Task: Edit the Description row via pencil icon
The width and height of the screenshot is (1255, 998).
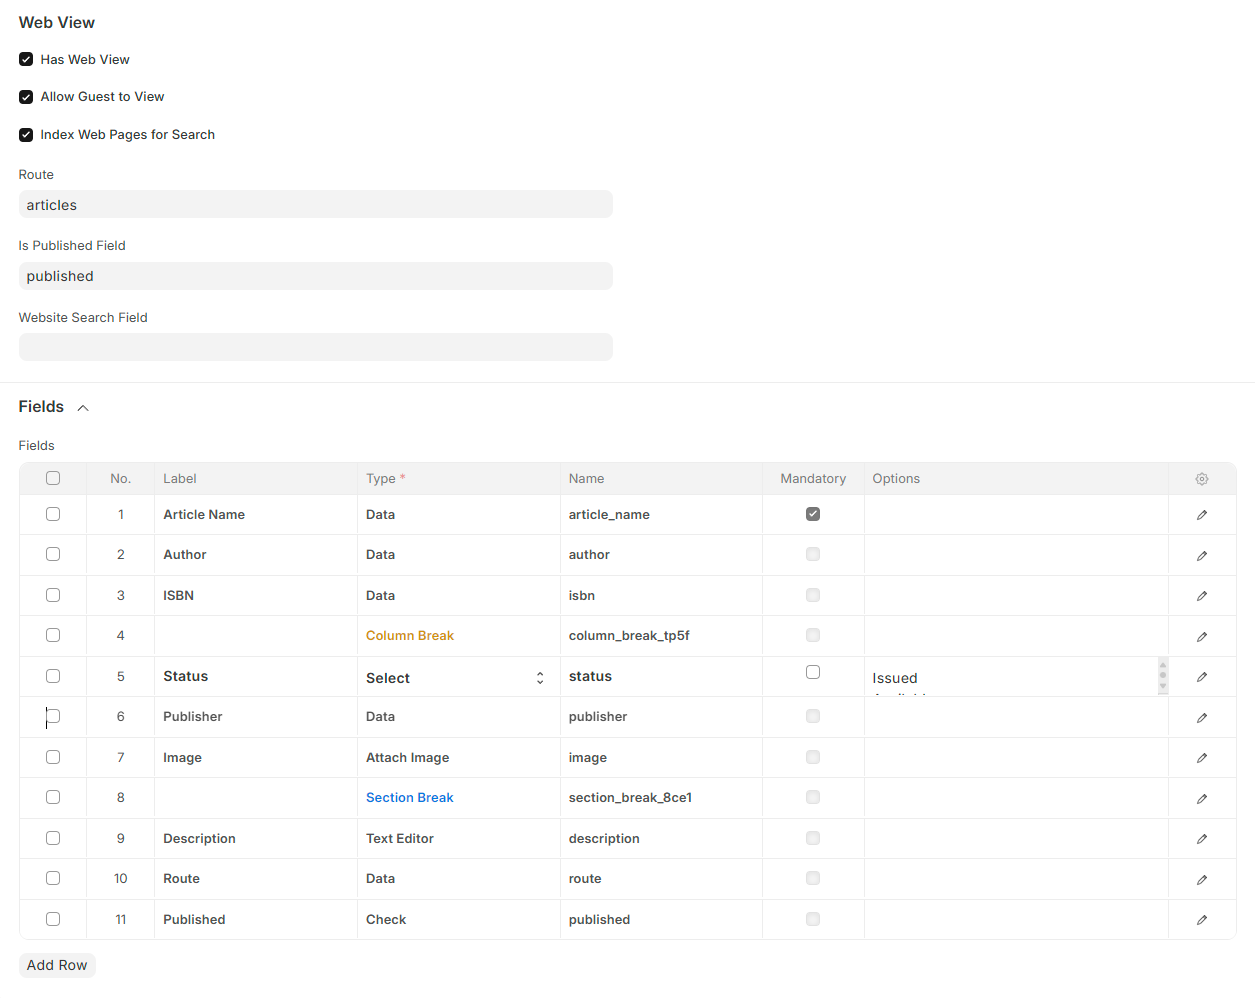Action: [1201, 838]
